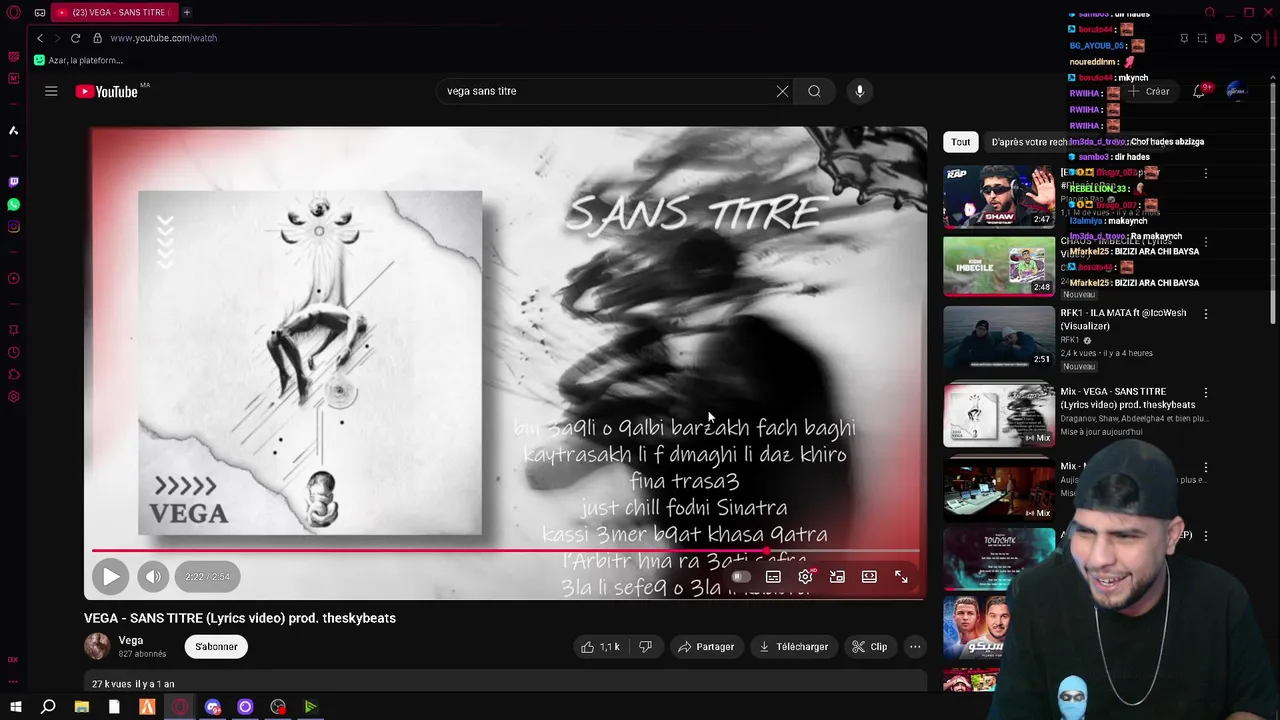Open RFK1 - ILA MATA video title
The image size is (1280, 720).
click(x=1123, y=319)
